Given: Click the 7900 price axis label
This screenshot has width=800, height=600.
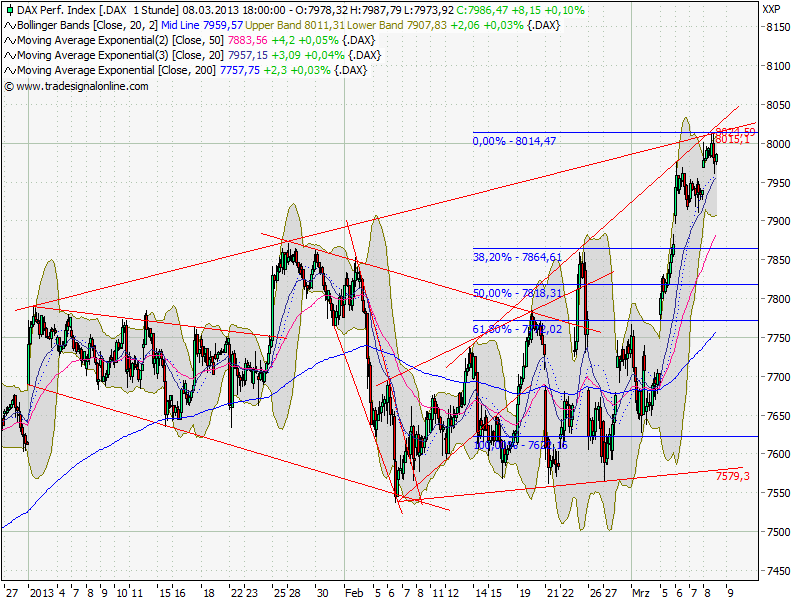Looking at the screenshot, I should point(778,222).
